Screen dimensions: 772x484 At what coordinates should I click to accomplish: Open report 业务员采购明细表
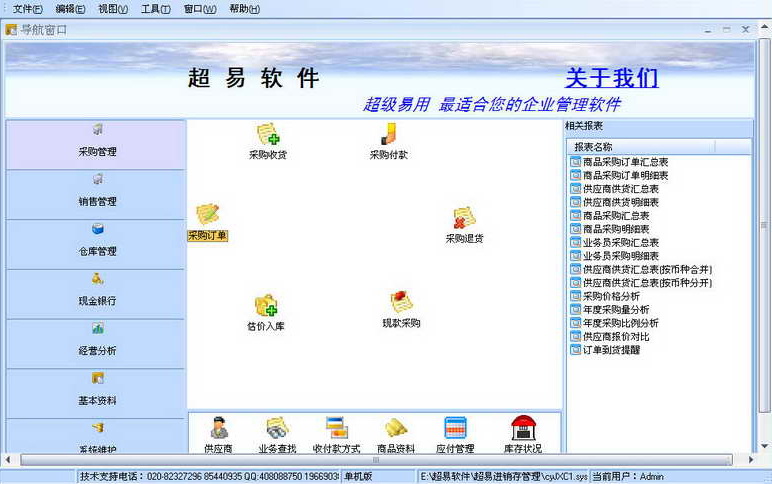tap(620, 256)
